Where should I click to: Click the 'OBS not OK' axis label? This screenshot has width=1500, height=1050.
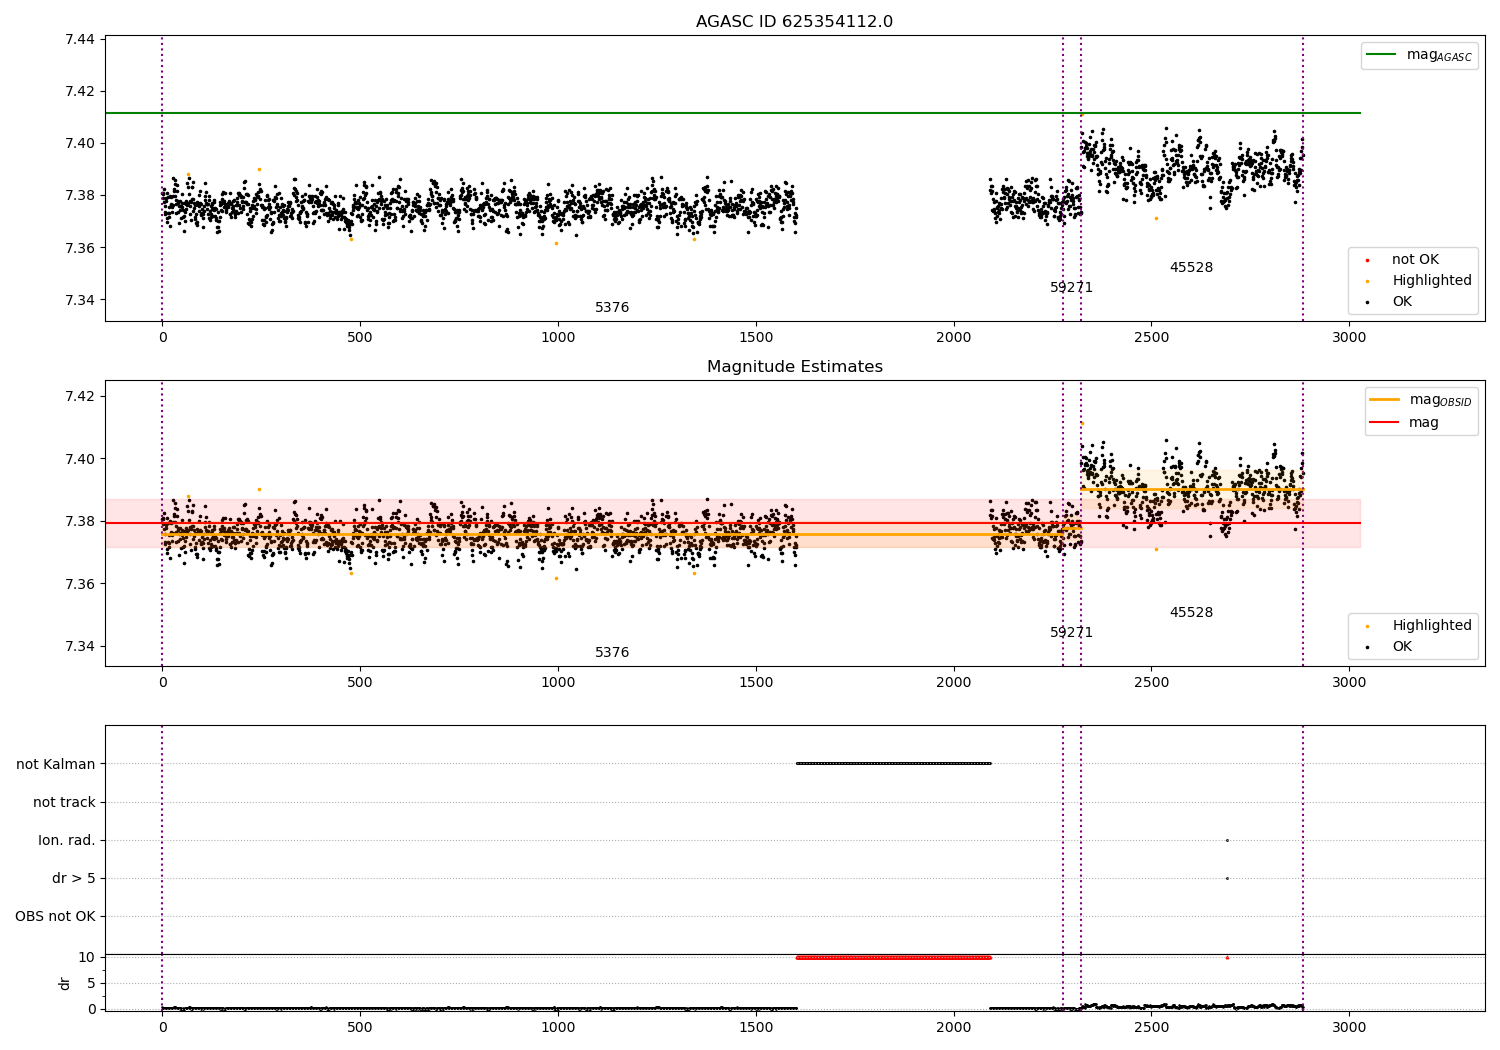(x=55, y=916)
